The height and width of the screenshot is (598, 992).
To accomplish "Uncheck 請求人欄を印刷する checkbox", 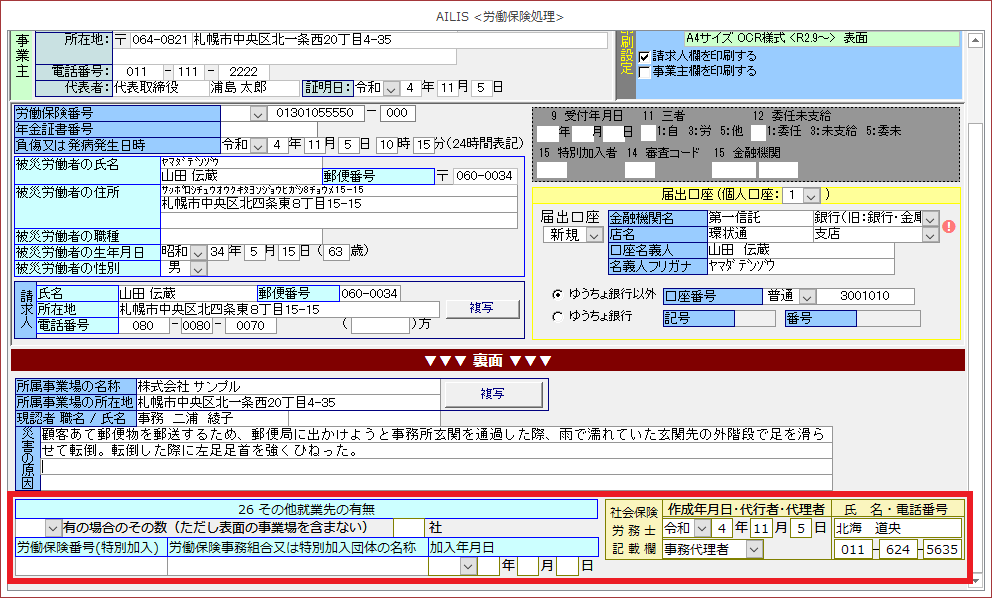I will pyautogui.click(x=644, y=57).
